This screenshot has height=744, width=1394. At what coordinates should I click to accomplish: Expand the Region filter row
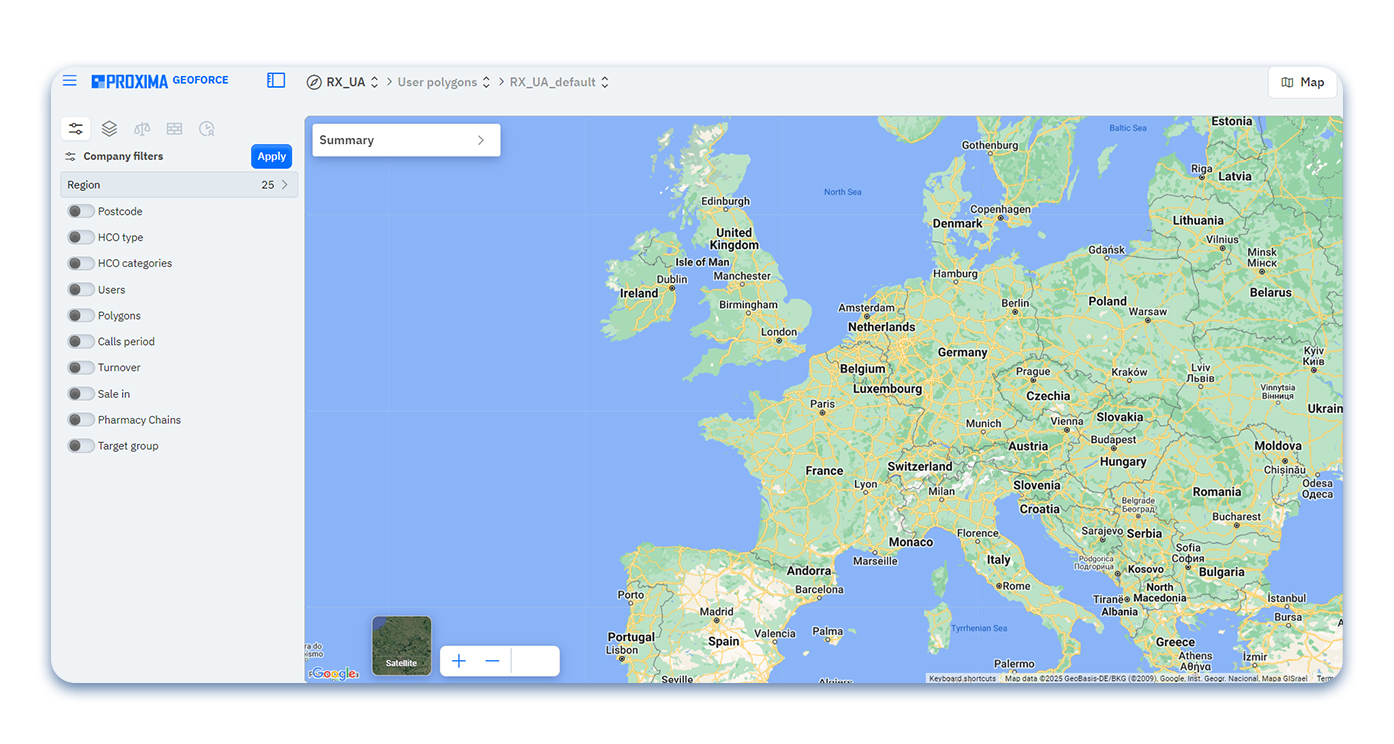180,185
